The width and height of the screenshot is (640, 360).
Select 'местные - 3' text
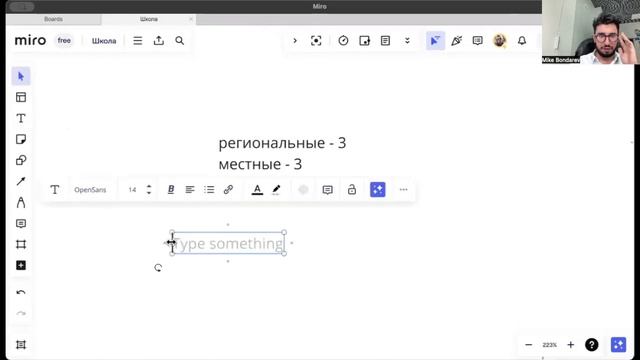(x=260, y=164)
